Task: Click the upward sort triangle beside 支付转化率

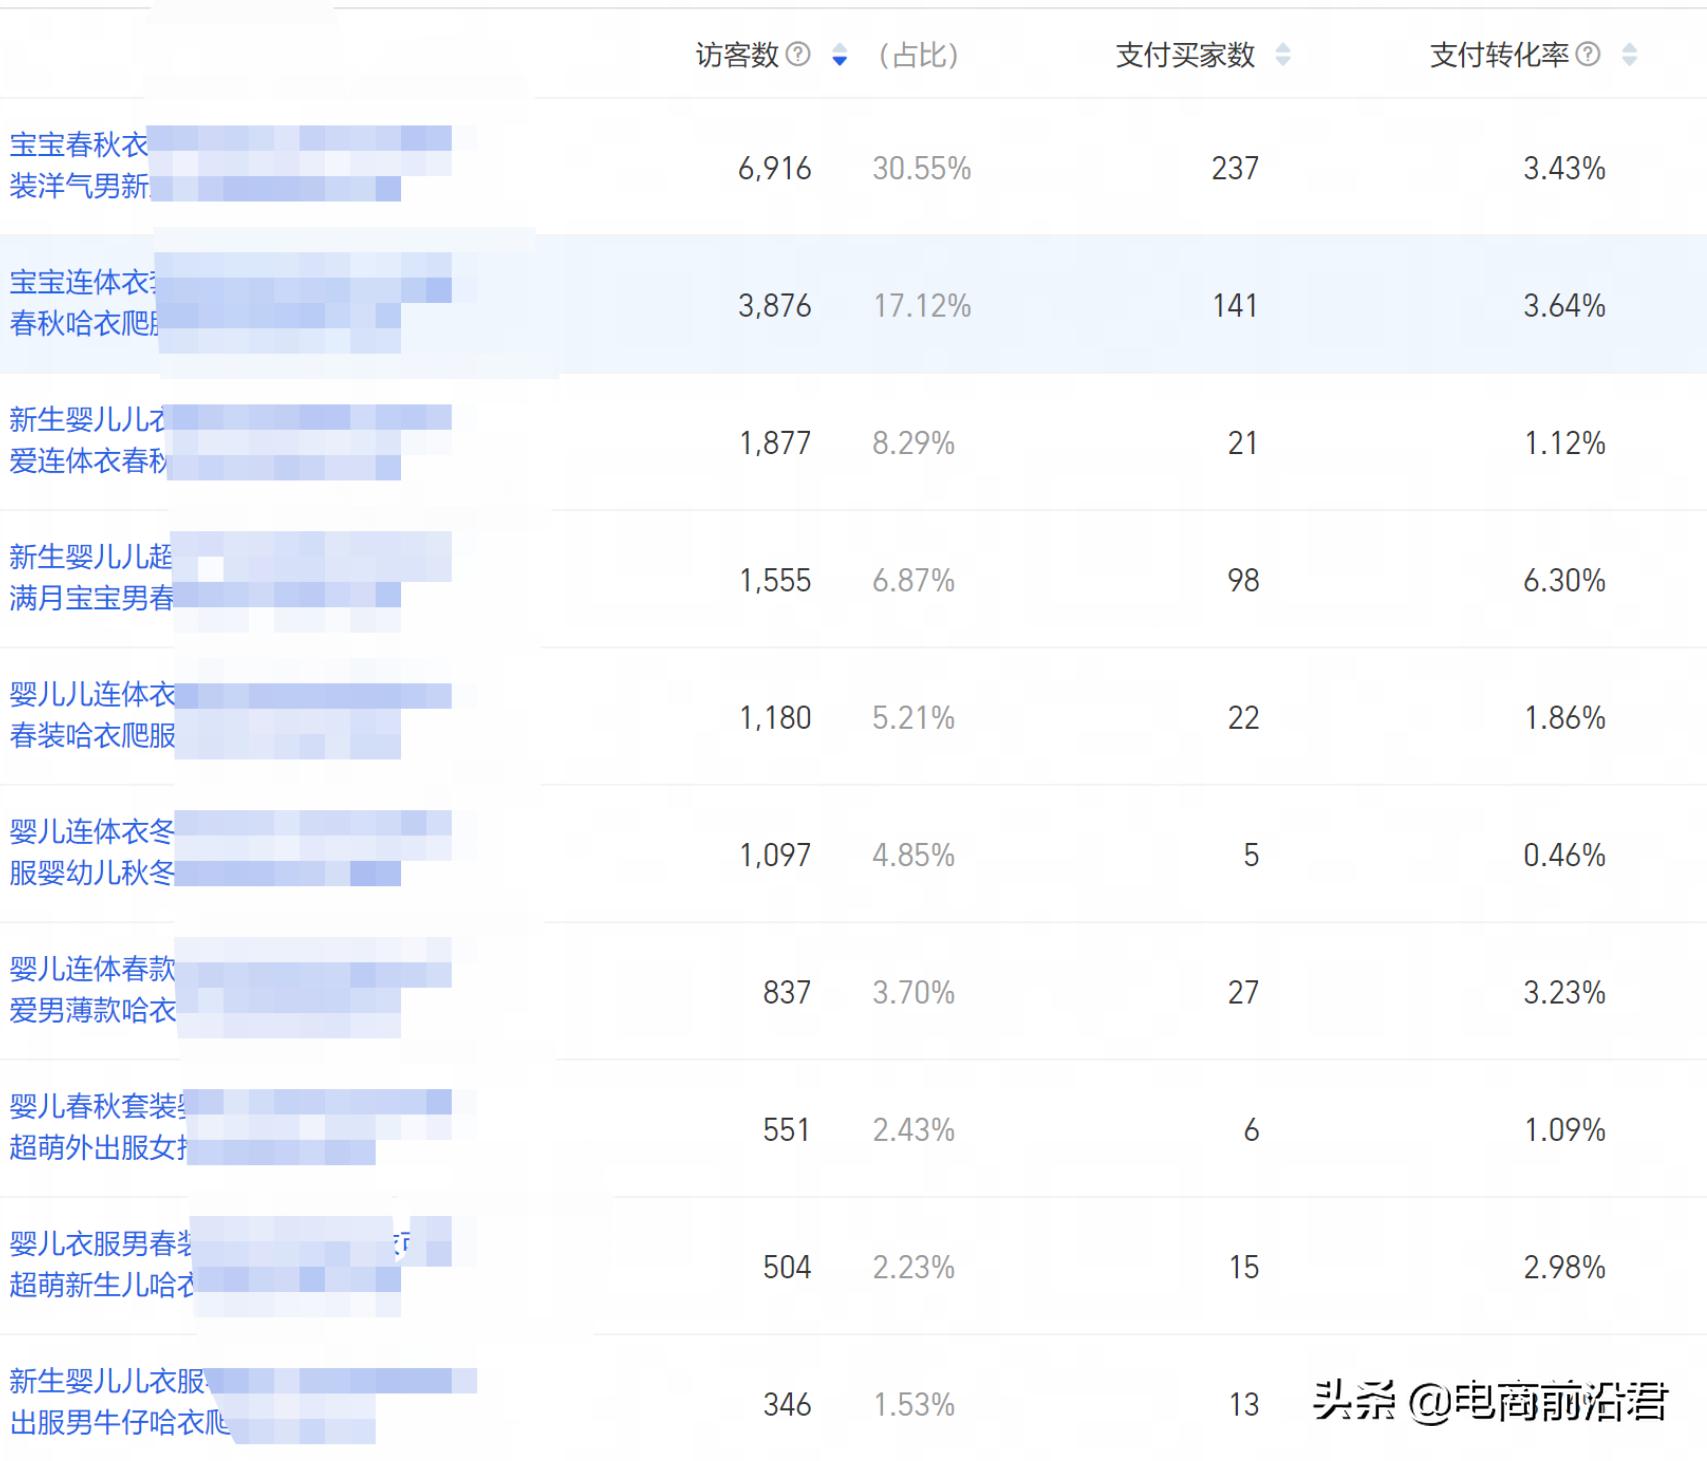Action: tap(1630, 48)
